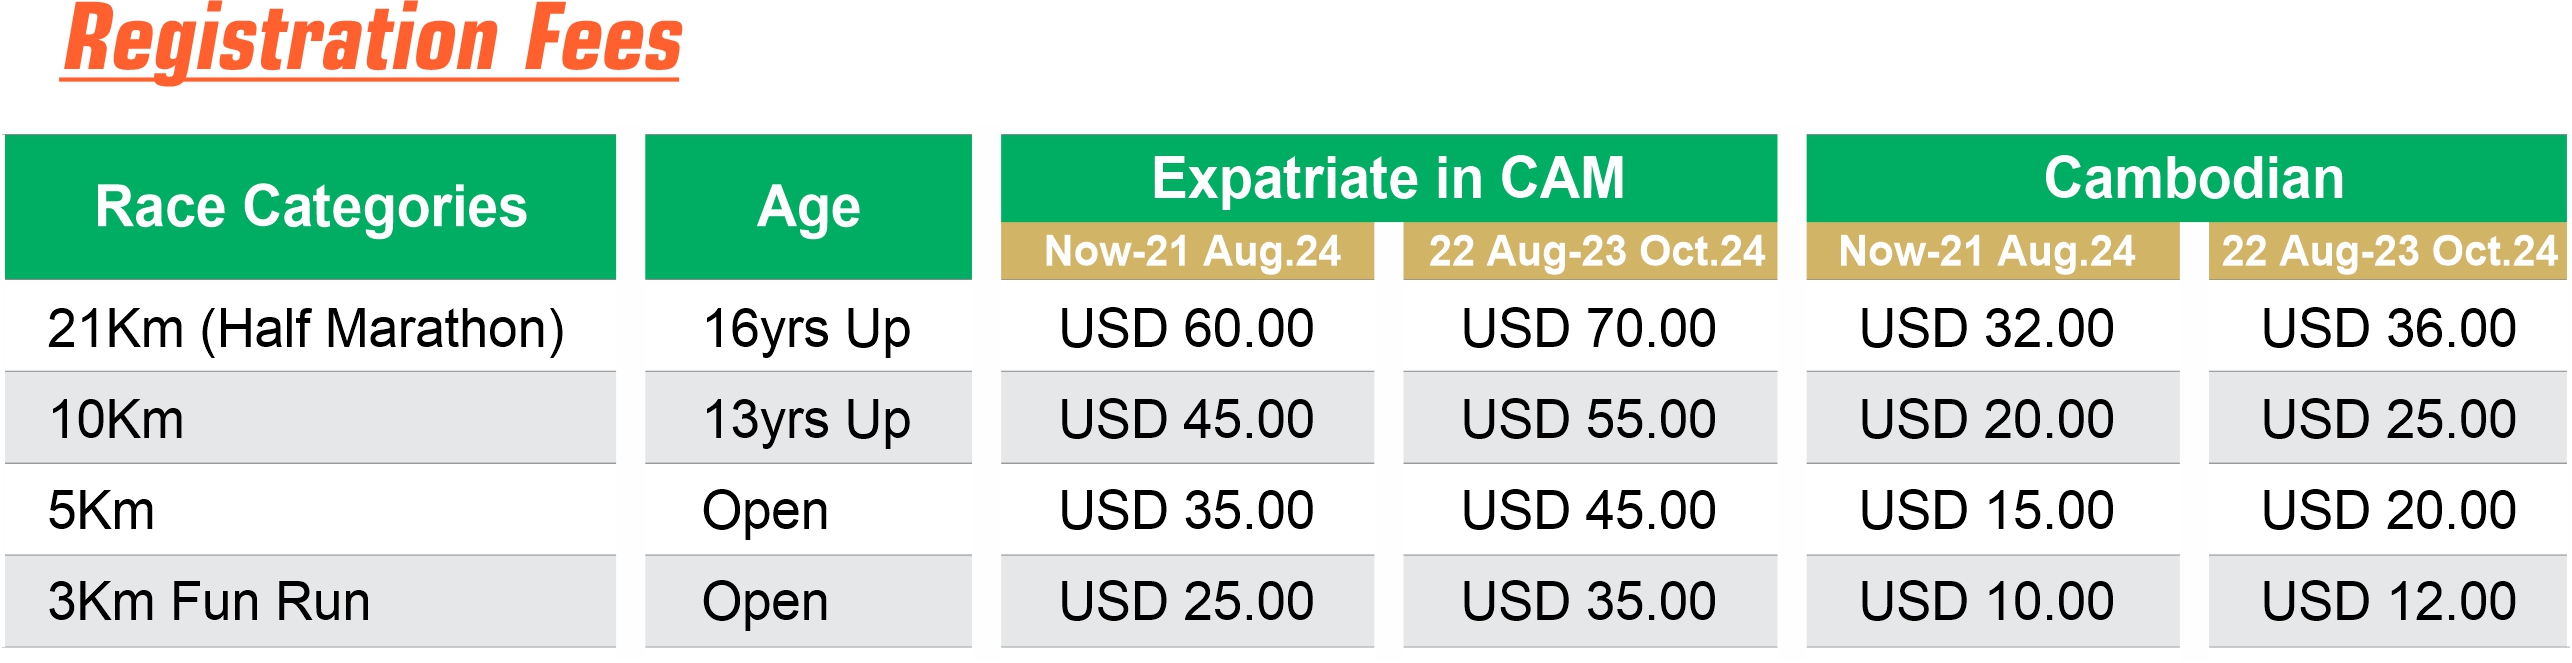
Task: Click the USD 10.00 price cell
Action: pyautogui.click(x=1992, y=601)
